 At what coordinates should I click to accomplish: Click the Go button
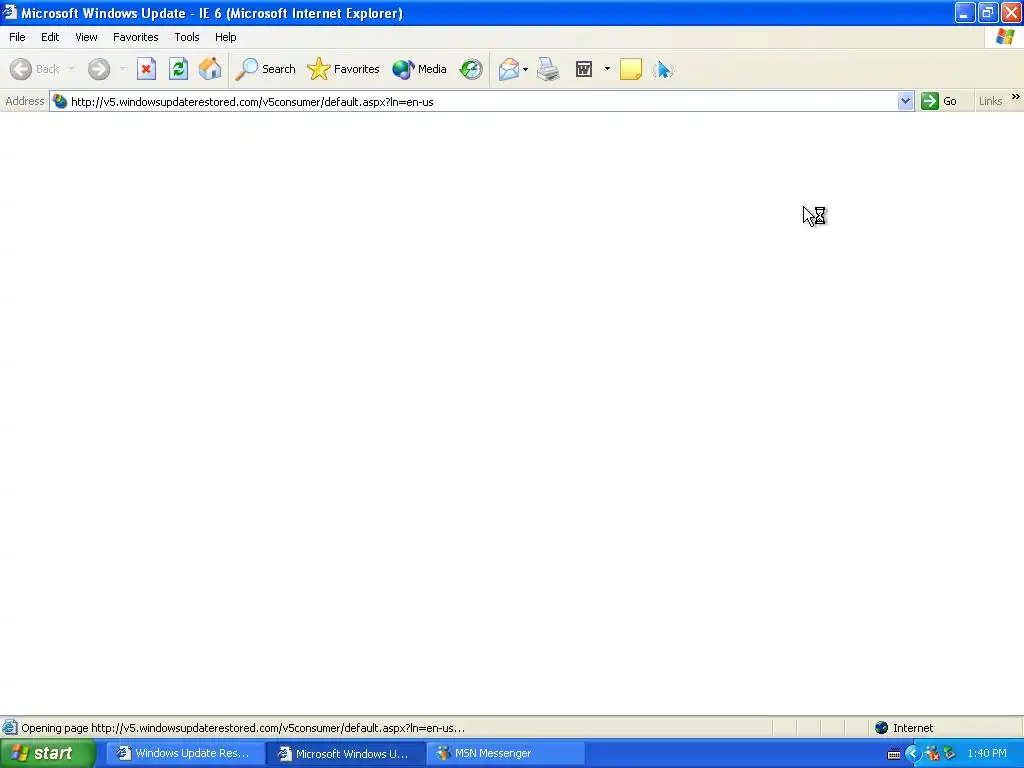click(939, 101)
